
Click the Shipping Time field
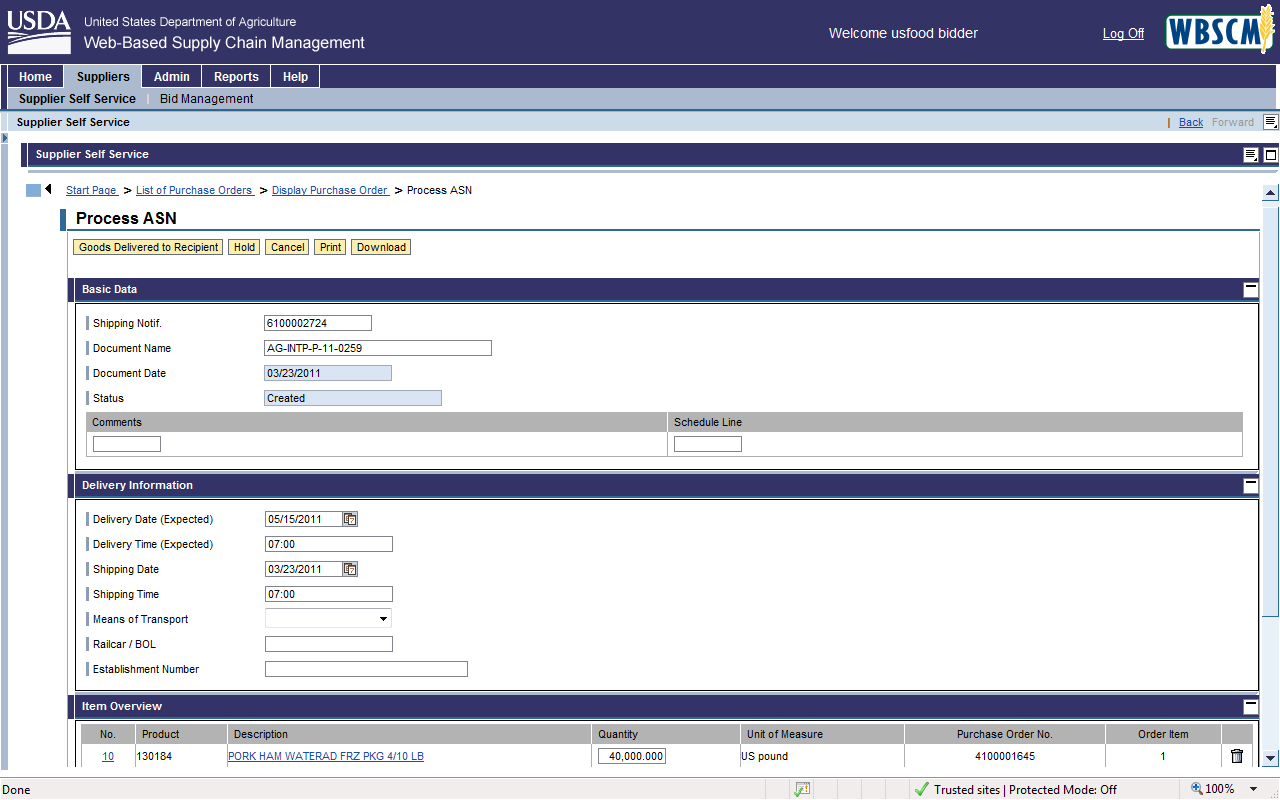329,594
